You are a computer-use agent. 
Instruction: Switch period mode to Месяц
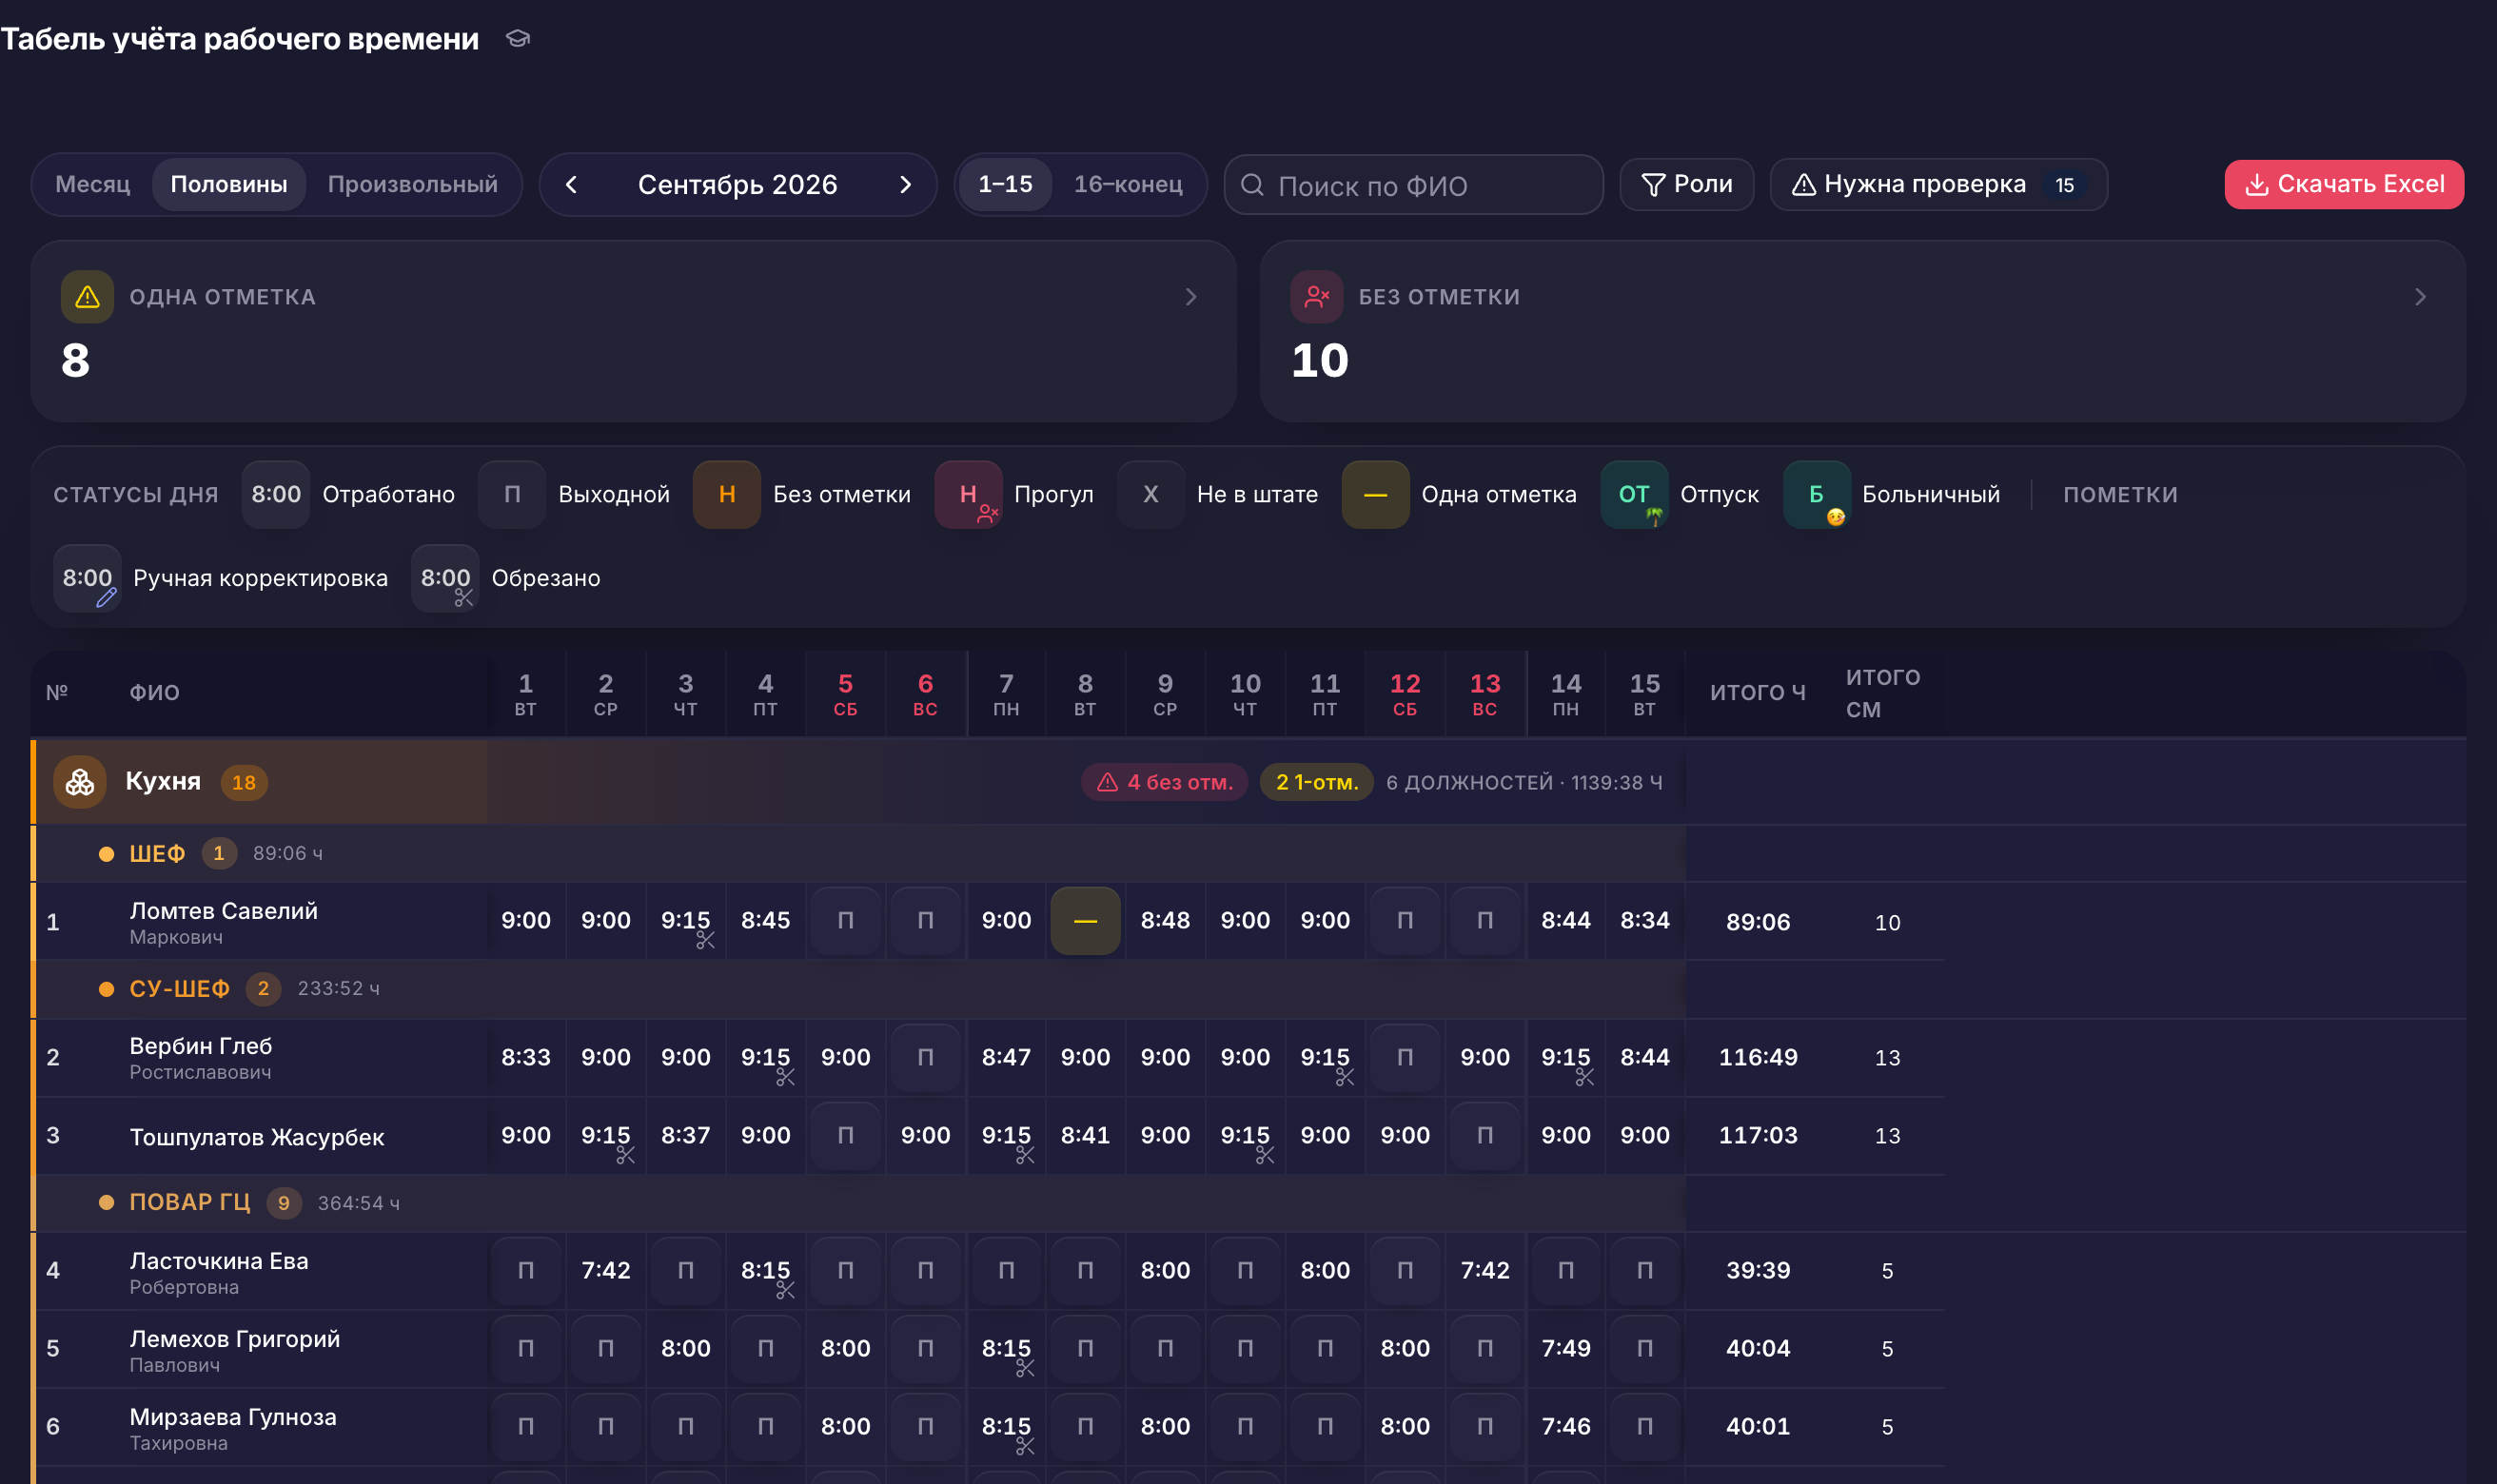(93, 185)
